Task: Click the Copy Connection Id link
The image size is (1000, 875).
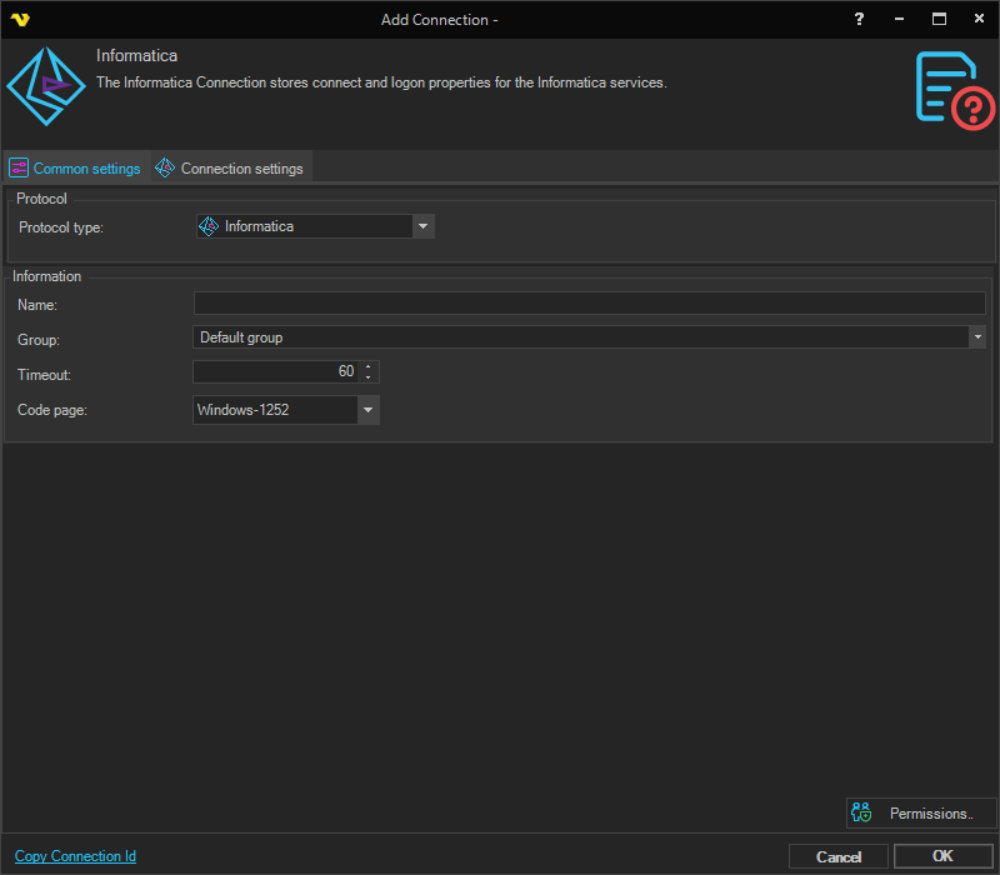Action: pos(75,856)
